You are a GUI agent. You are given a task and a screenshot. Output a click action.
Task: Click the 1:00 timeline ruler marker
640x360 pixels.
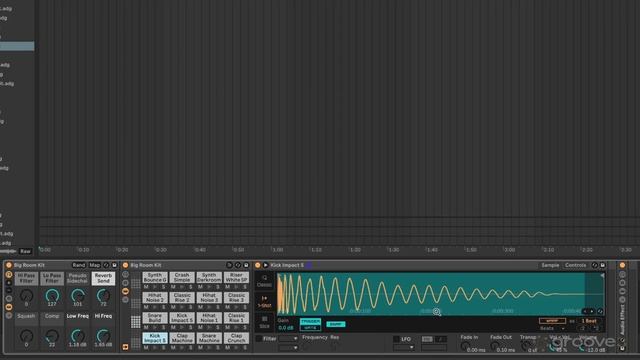278,249
